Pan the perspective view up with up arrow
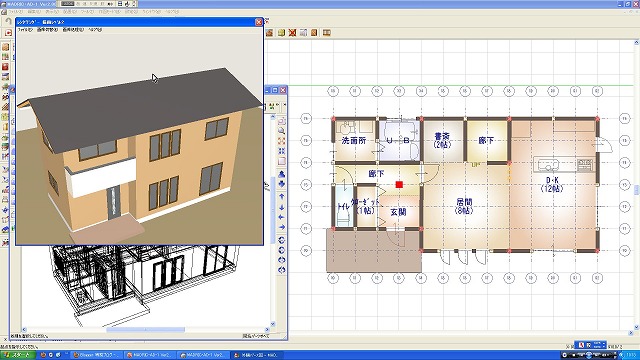This screenshot has height=360, width=640. click(282, 197)
